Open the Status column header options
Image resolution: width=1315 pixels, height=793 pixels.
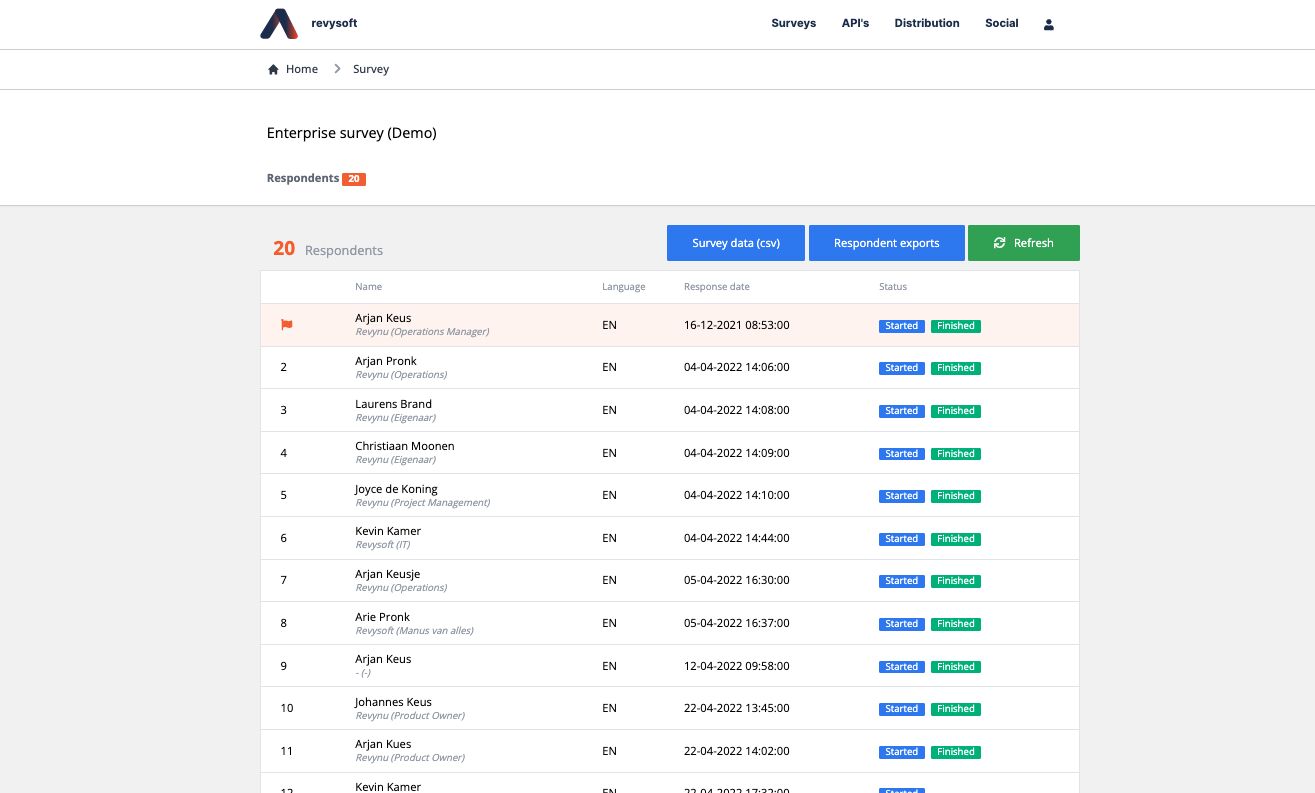(x=892, y=286)
